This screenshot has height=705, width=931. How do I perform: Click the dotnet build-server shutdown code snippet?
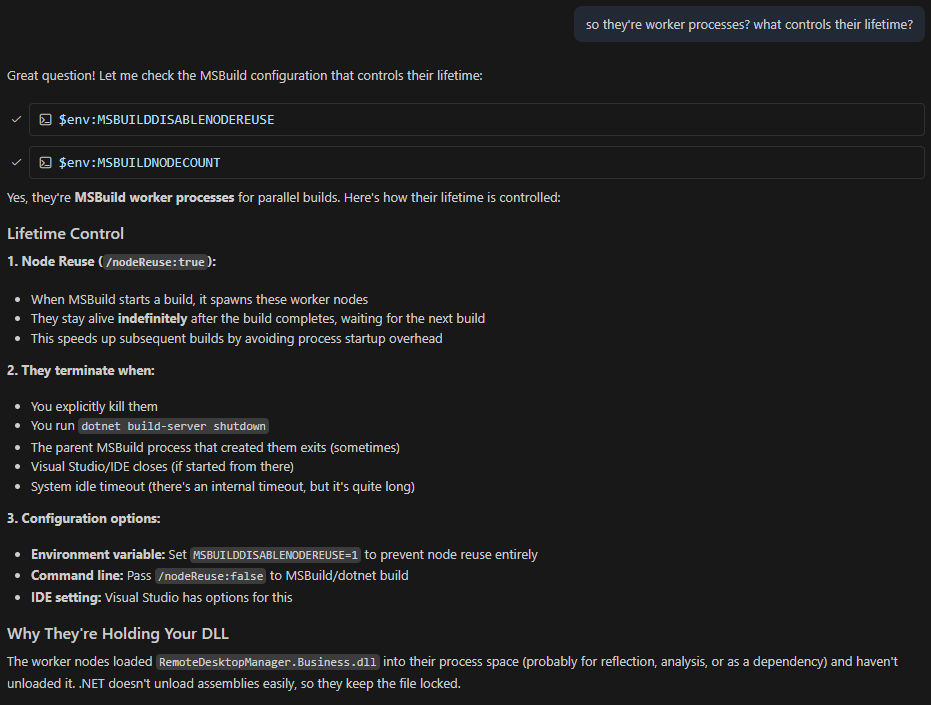click(173, 426)
